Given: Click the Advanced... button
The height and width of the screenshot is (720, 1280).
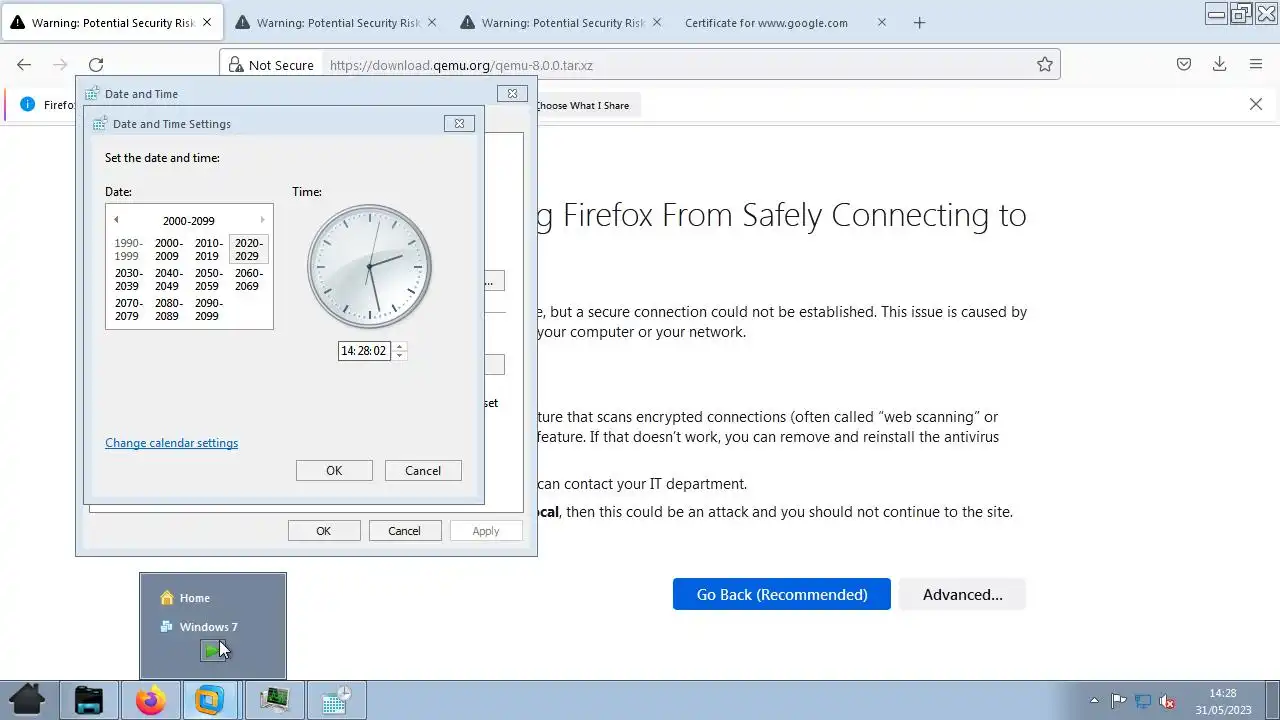Looking at the screenshot, I should tap(962, 594).
